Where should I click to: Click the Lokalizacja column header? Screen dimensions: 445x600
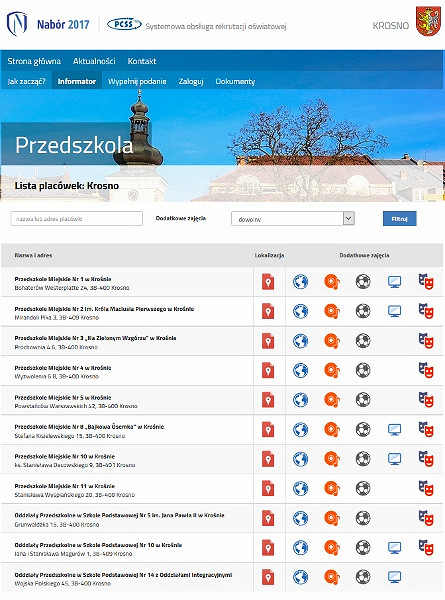[269, 255]
